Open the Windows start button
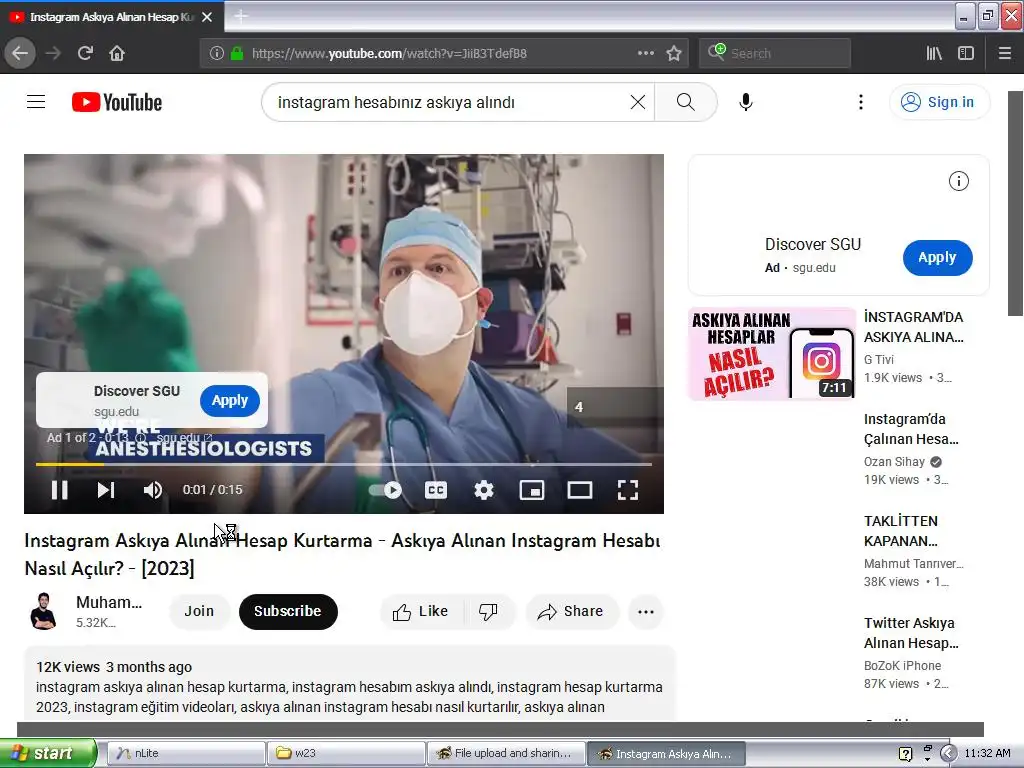 (x=48, y=753)
